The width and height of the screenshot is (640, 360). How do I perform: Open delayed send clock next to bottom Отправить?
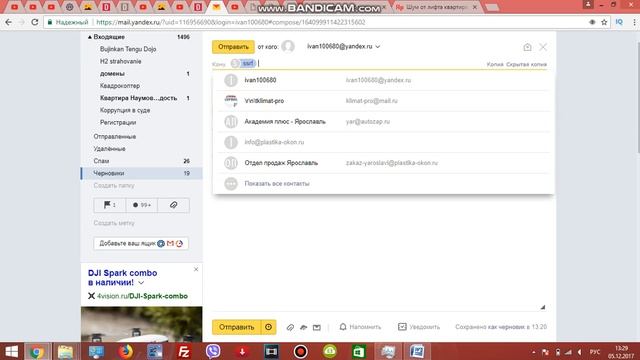tap(269, 327)
